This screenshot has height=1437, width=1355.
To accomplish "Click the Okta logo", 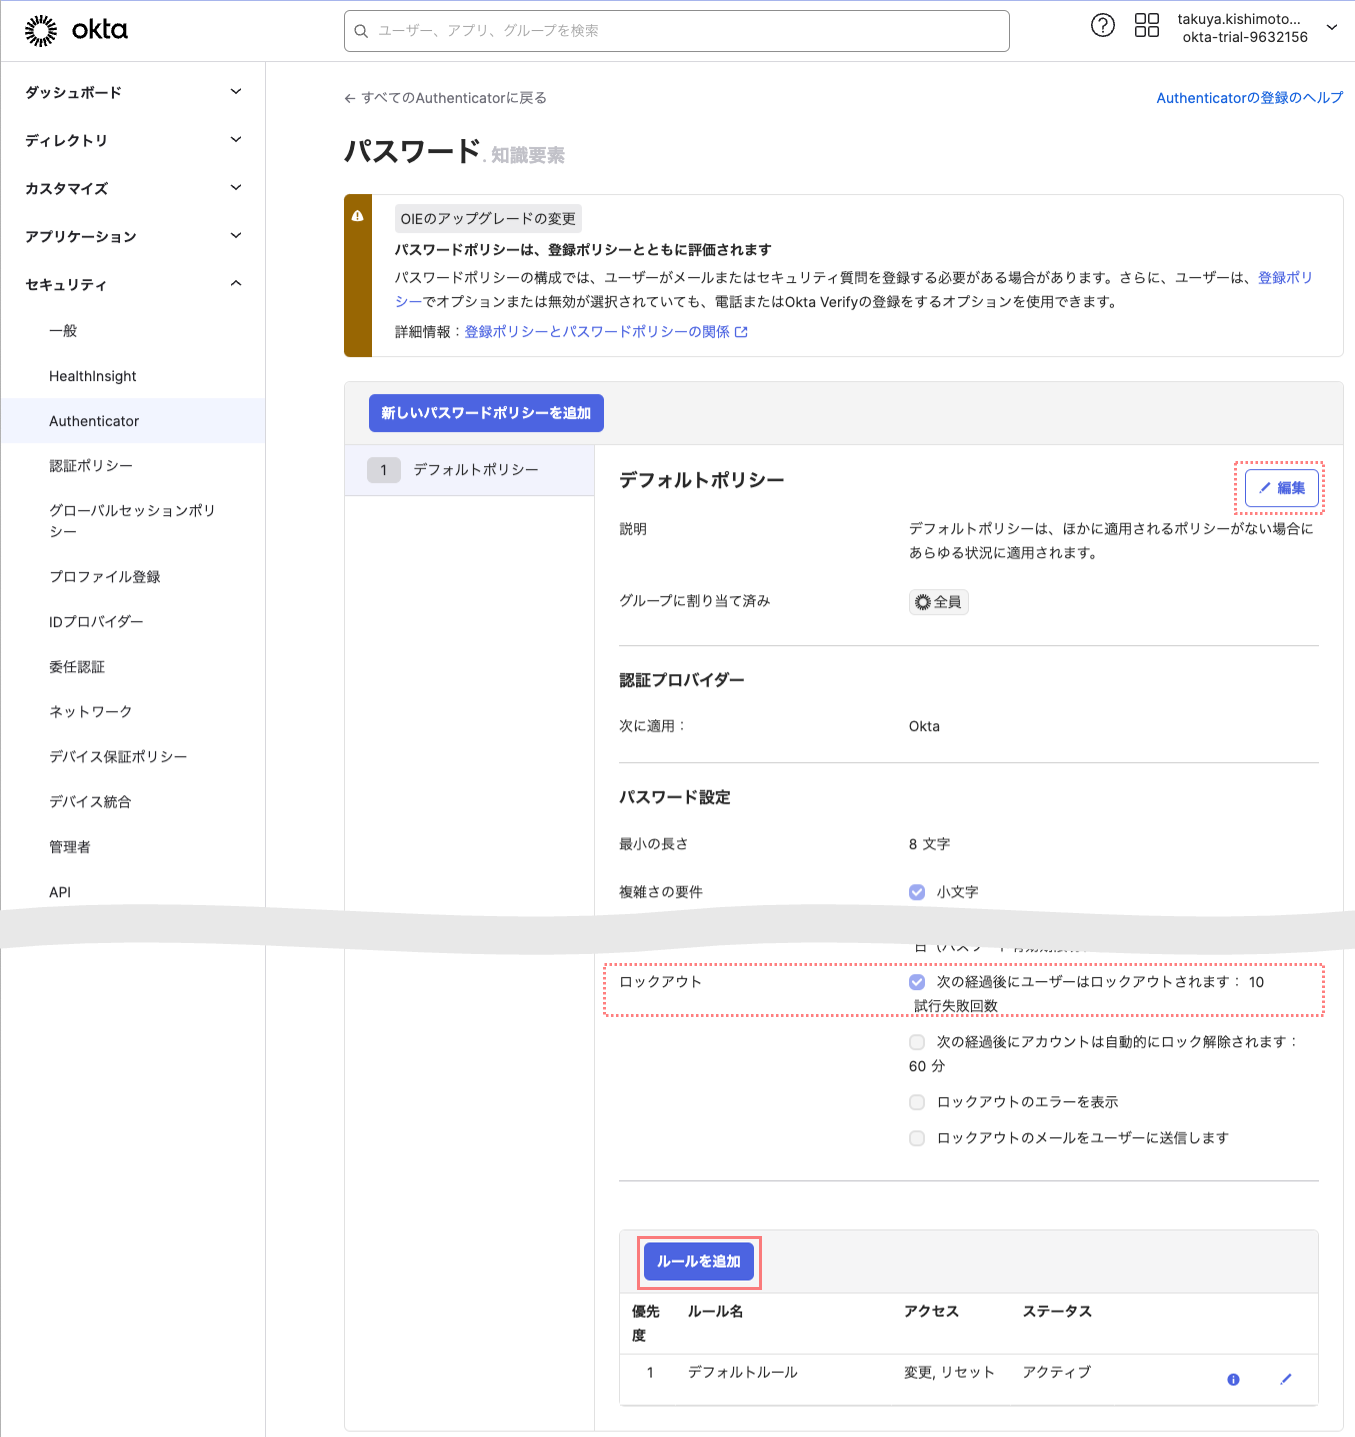I will [75, 30].
